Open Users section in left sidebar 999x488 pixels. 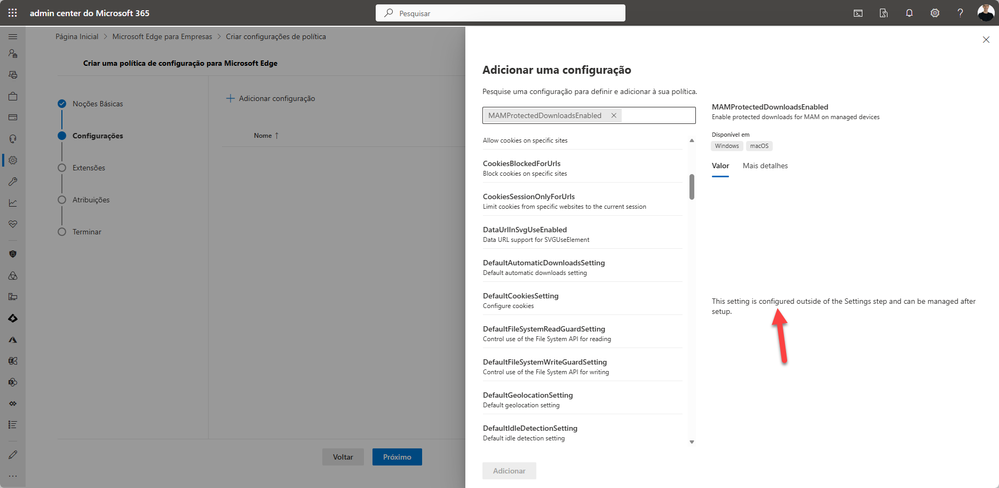13,54
